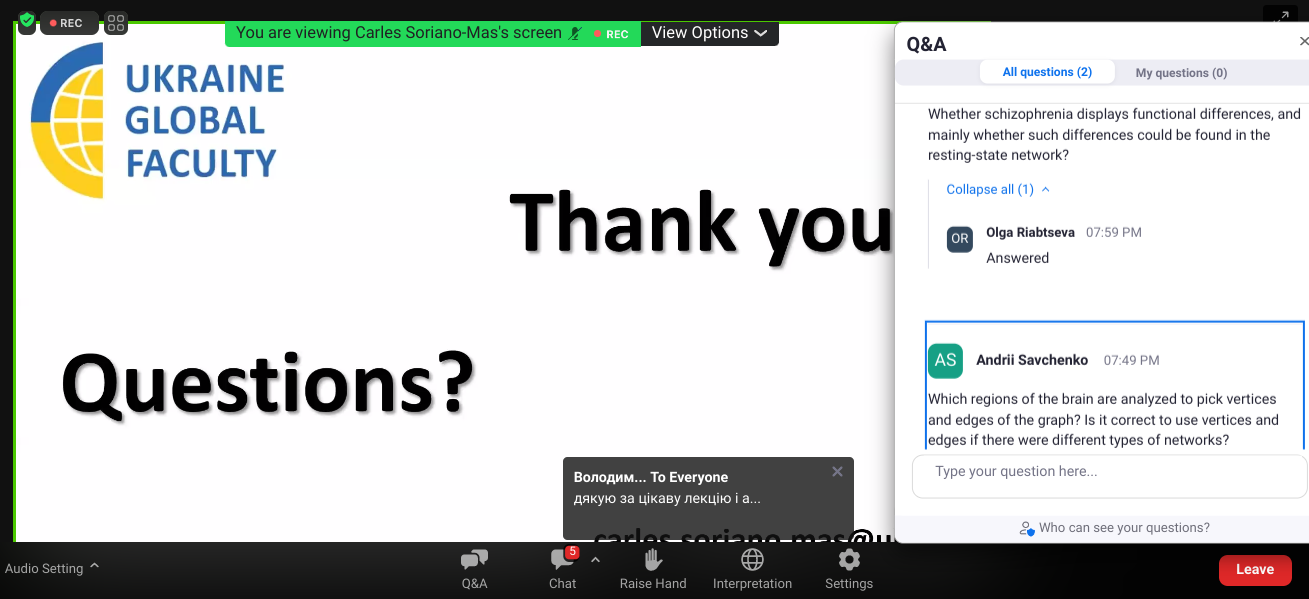This screenshot has width=1309, height=599.
Task: Click the Type your question input field
Action: (1108, 472)
